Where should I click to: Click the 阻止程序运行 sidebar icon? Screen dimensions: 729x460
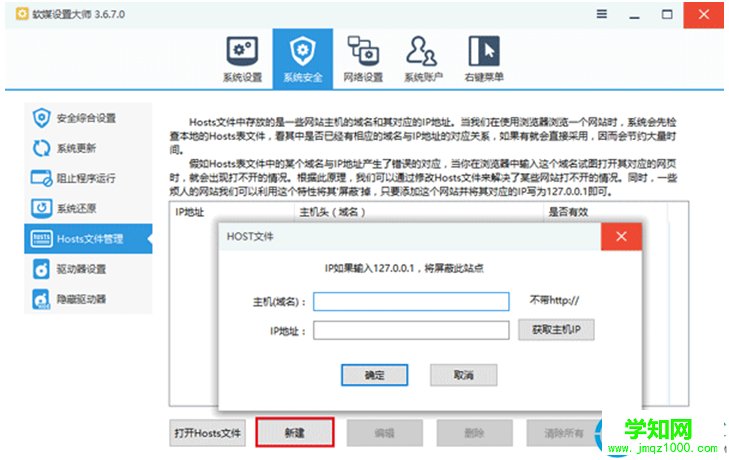click(41, 178)
